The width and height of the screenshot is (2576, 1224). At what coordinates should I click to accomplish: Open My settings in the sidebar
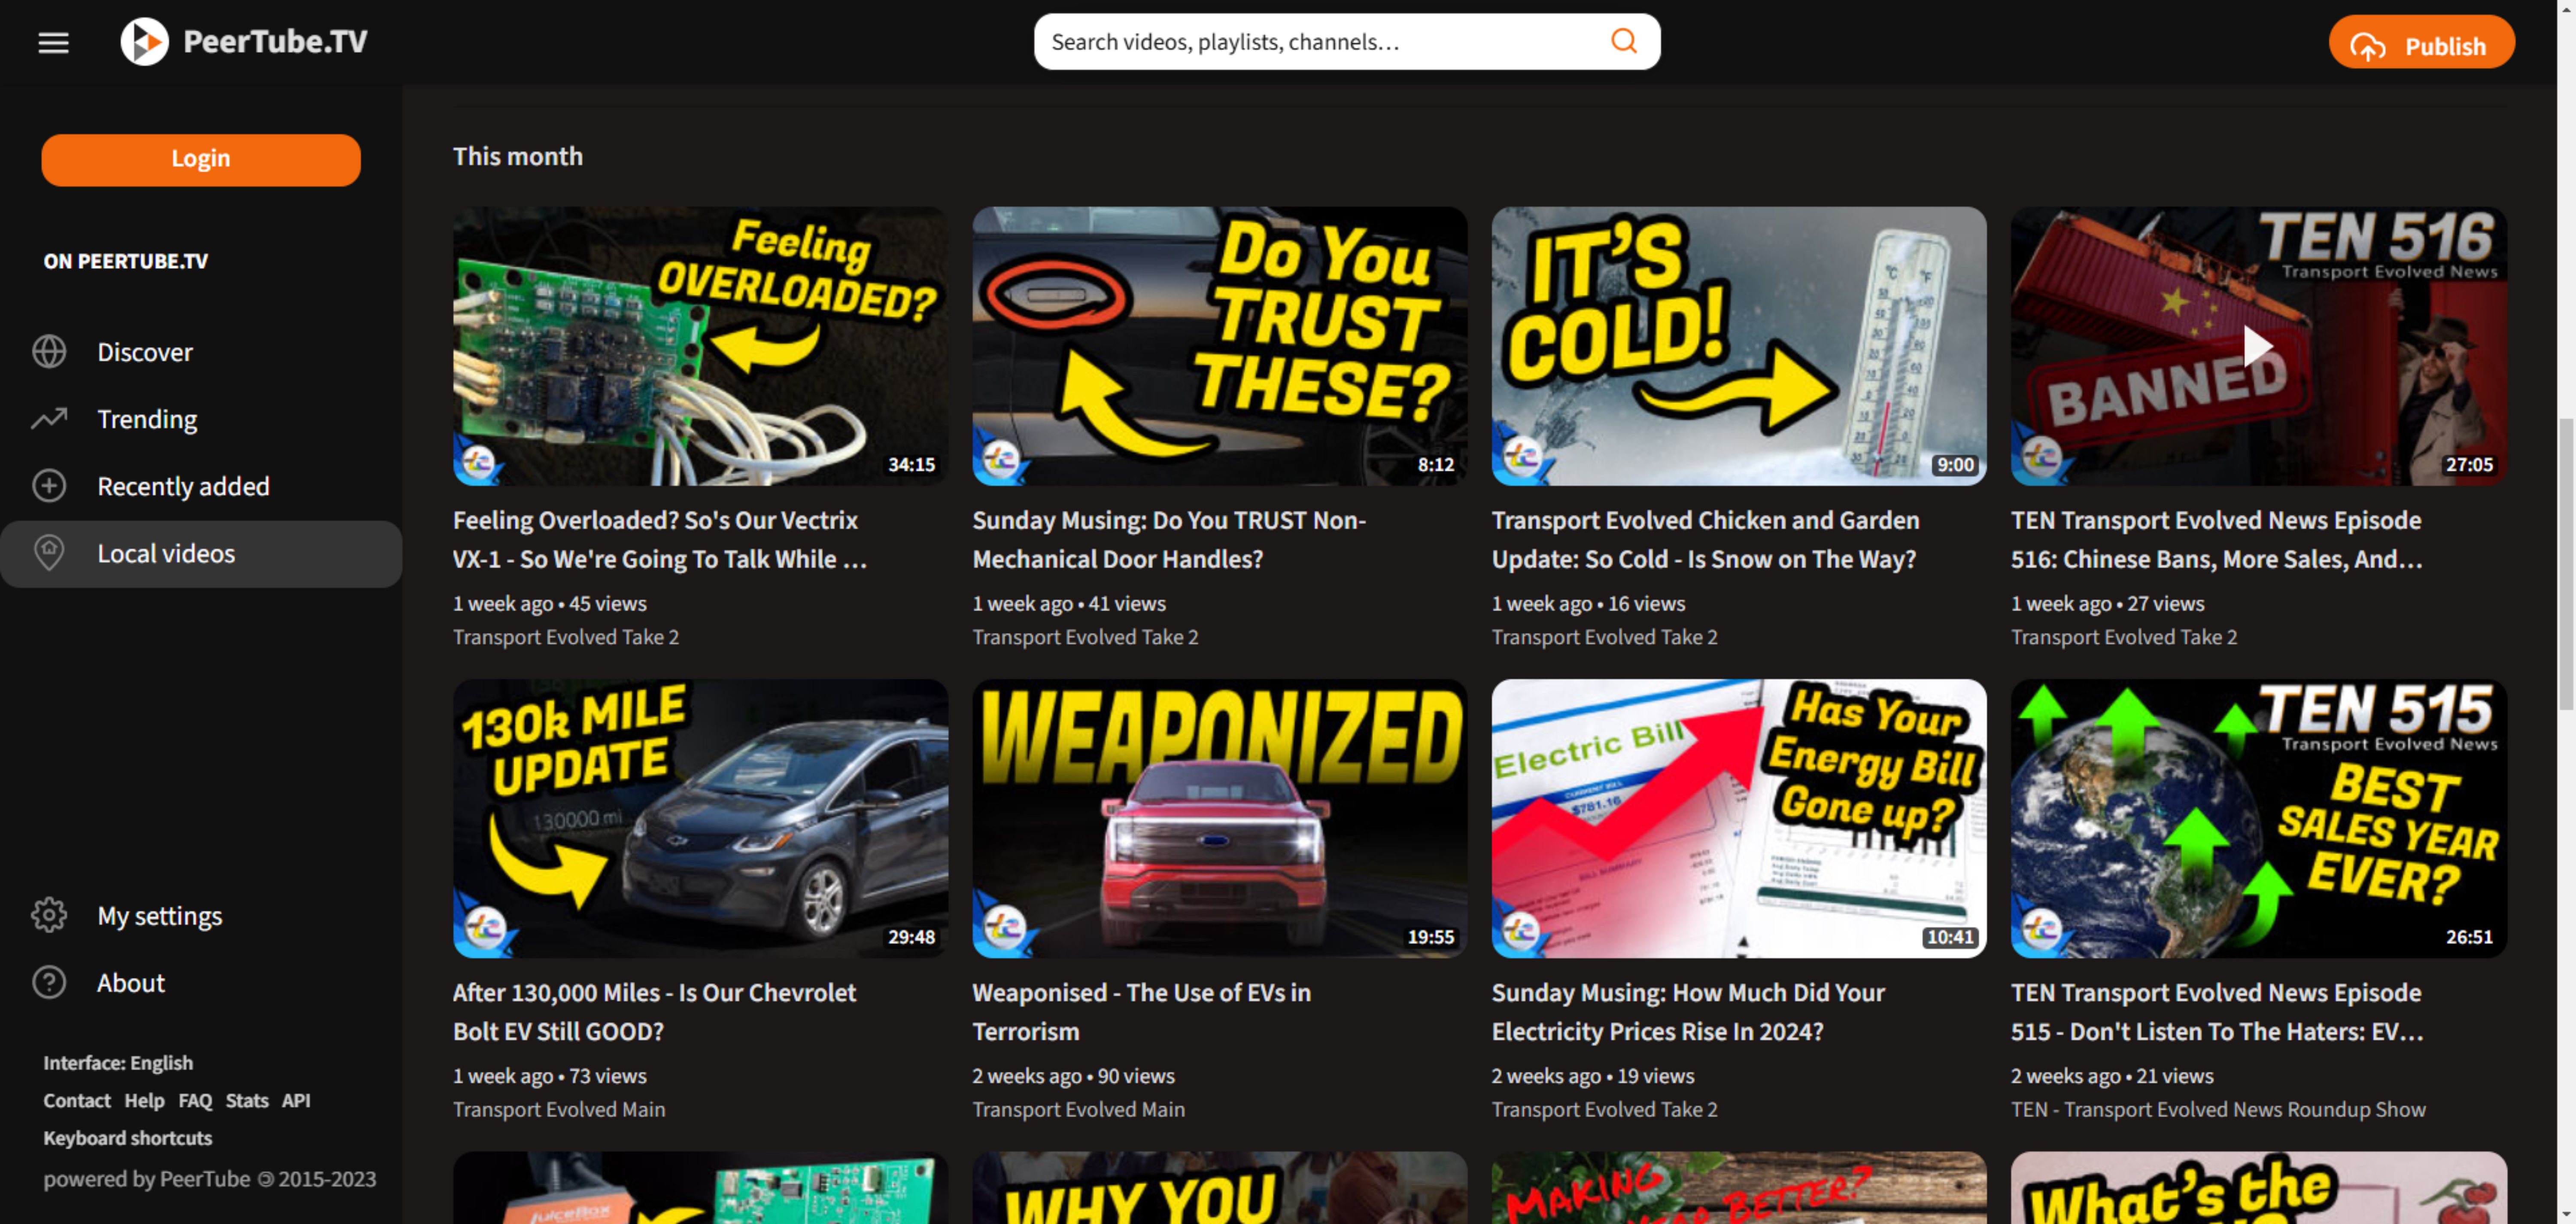(x=200, y=915)
